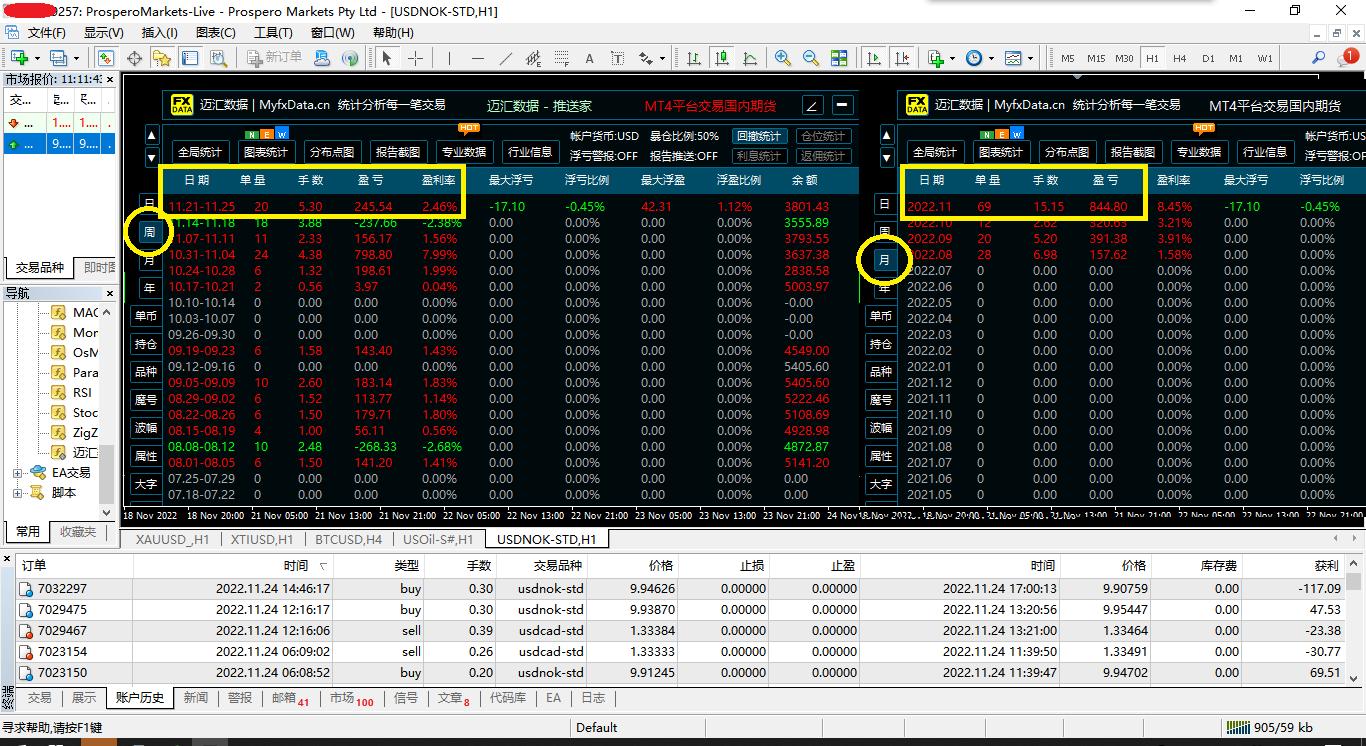Switch to M30 timeframe
Screen dimensions: 1366x746
pos(1125,58)
